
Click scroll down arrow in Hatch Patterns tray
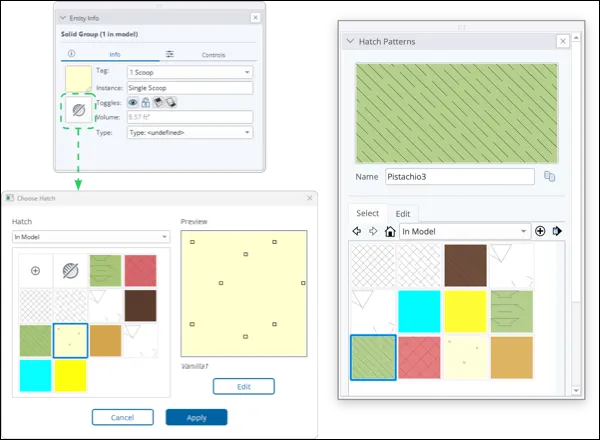click(576, 390)
